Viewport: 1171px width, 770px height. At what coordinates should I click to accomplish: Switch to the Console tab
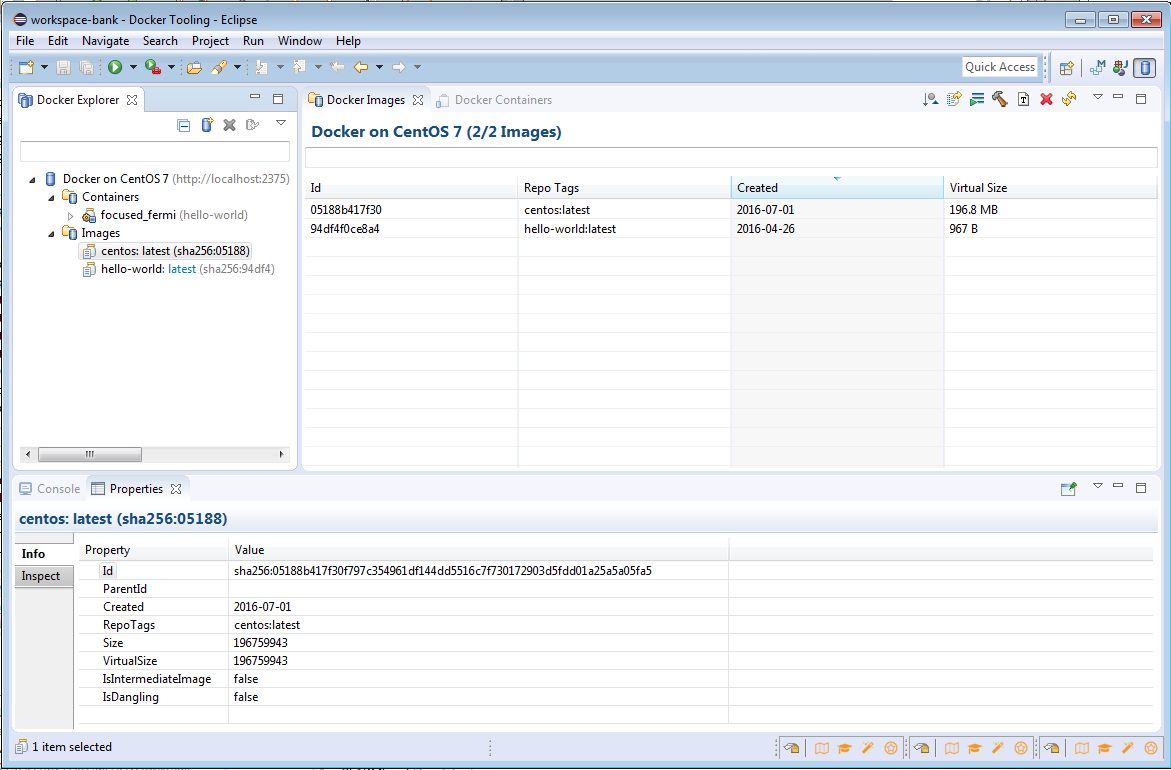(49, 489)
